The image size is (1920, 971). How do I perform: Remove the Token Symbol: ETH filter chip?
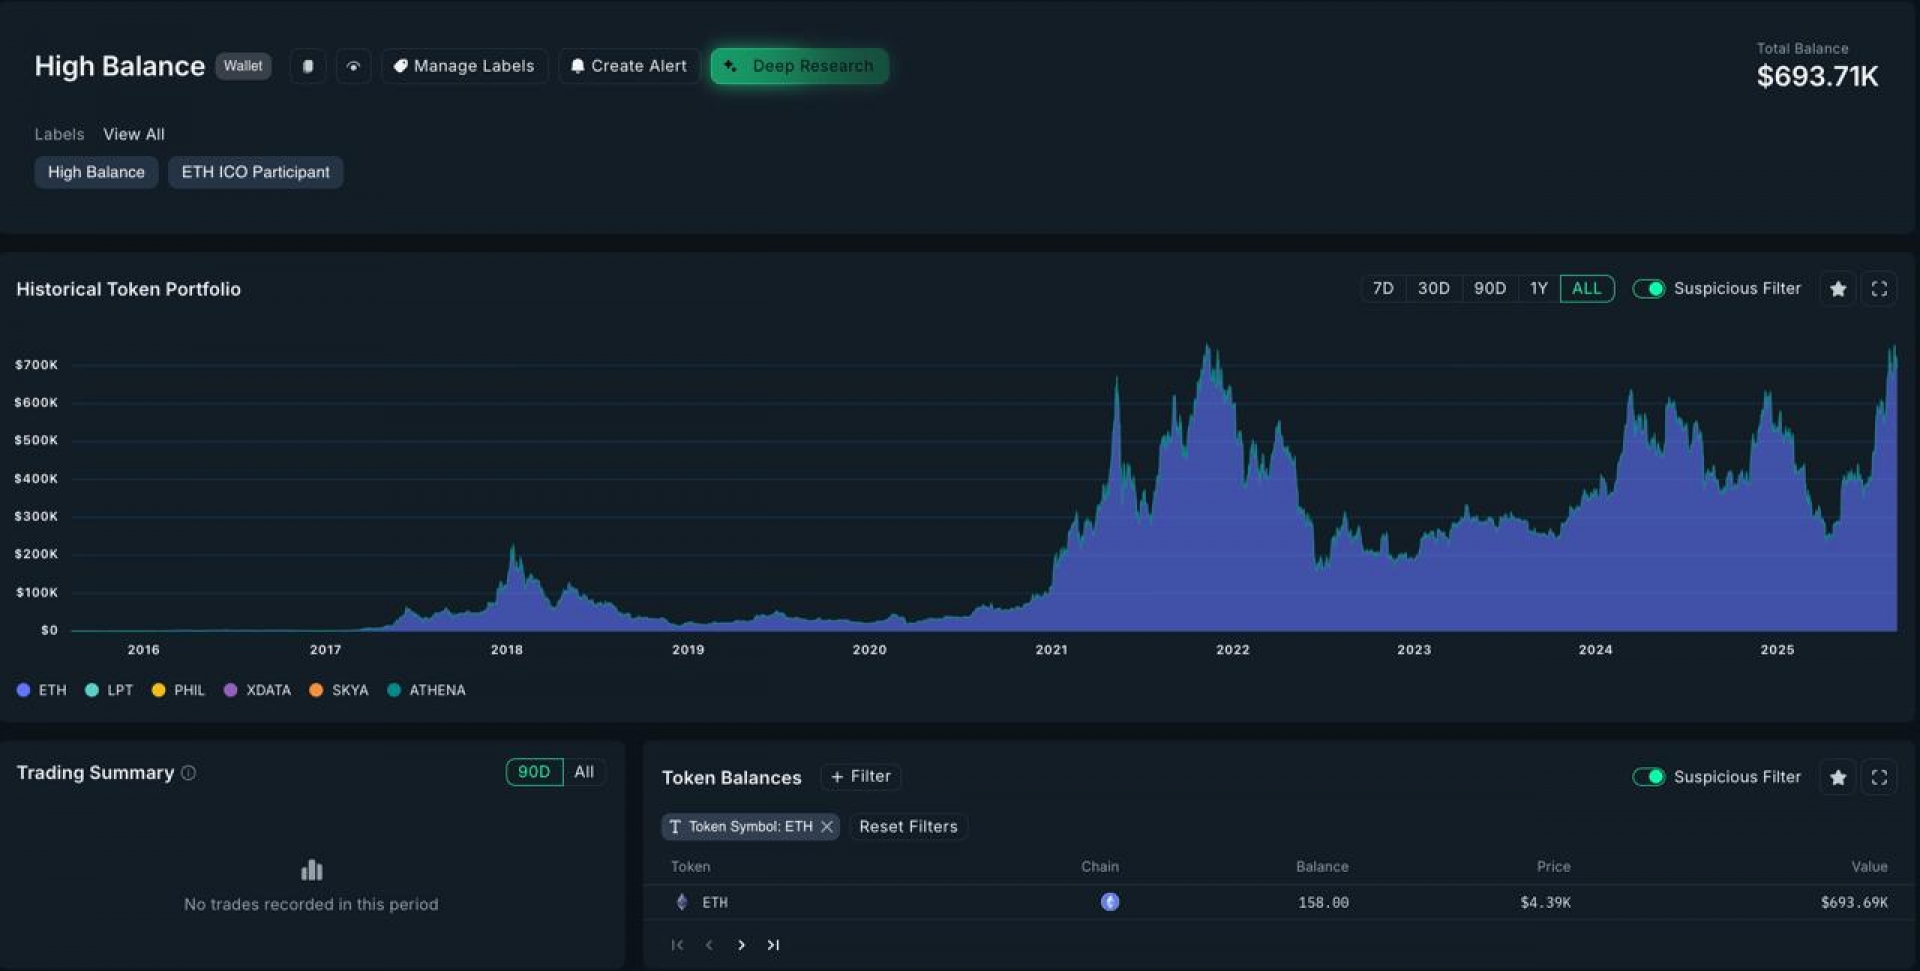827,827
